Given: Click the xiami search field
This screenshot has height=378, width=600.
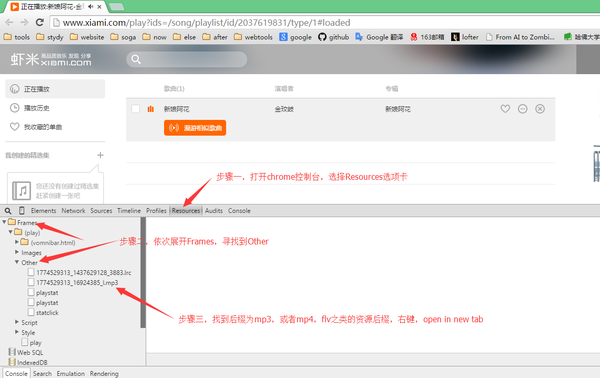Looking at the screenshot, I should coord(187,59).
